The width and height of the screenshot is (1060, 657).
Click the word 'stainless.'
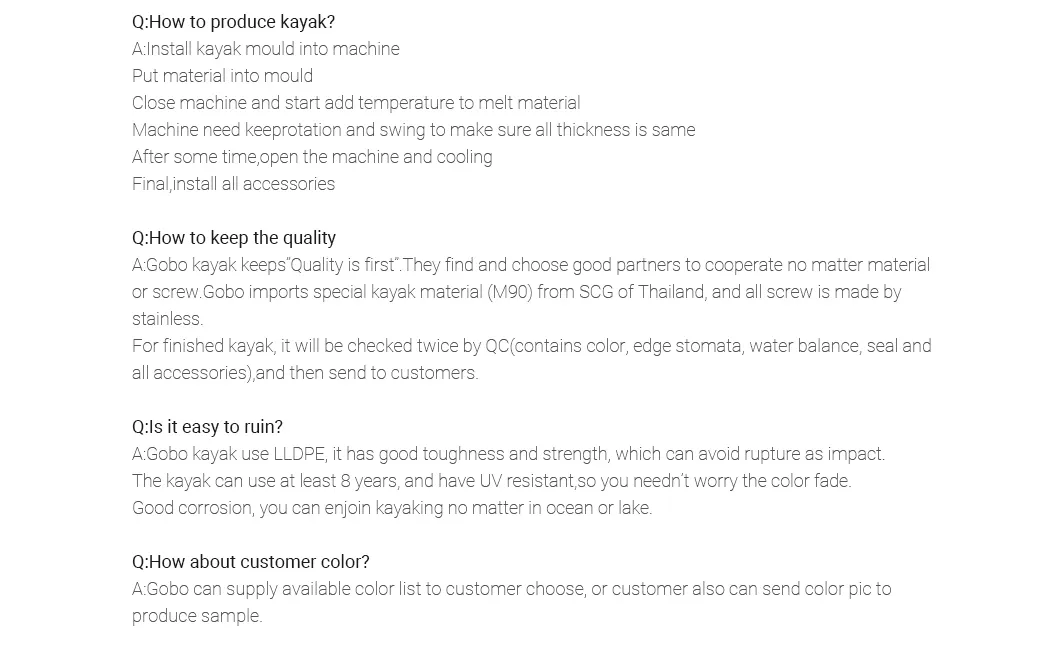[168, 319]
